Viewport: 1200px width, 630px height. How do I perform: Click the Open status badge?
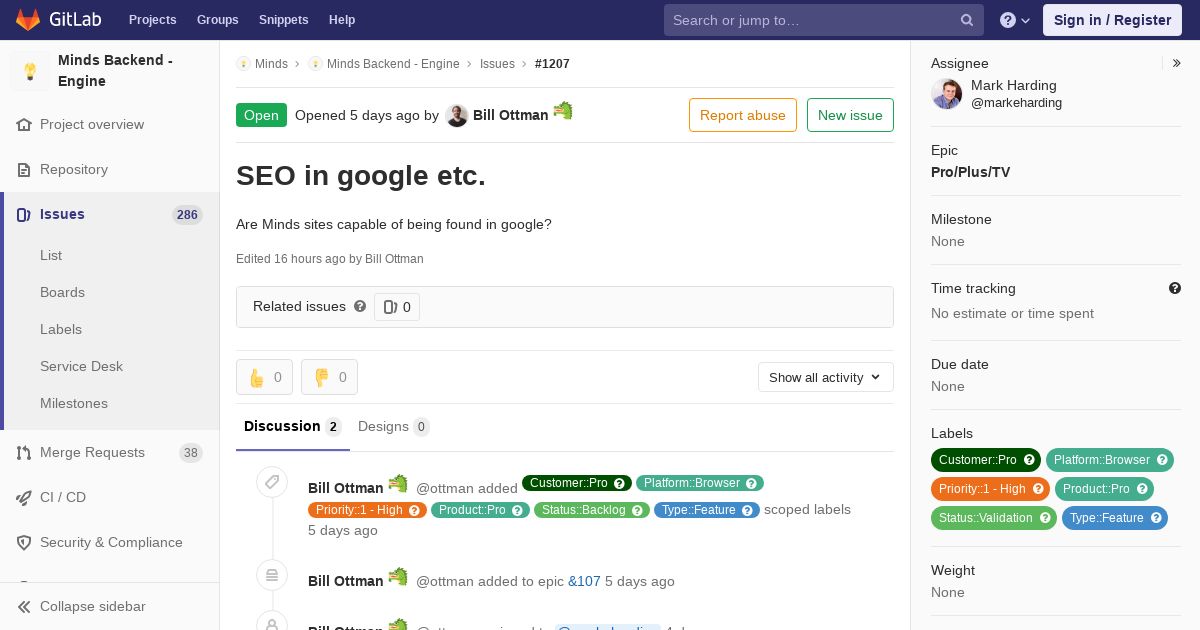(261, 115)
